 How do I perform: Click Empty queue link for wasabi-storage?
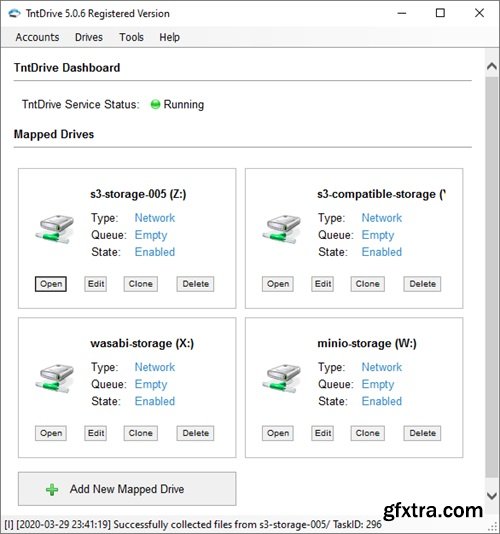151,384
